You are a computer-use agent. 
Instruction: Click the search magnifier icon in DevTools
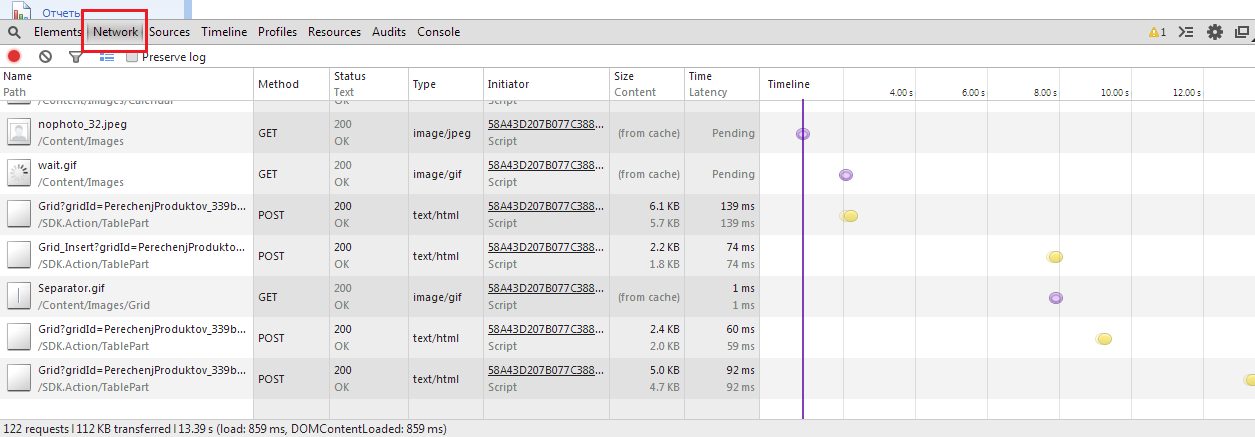click(14, 32)
